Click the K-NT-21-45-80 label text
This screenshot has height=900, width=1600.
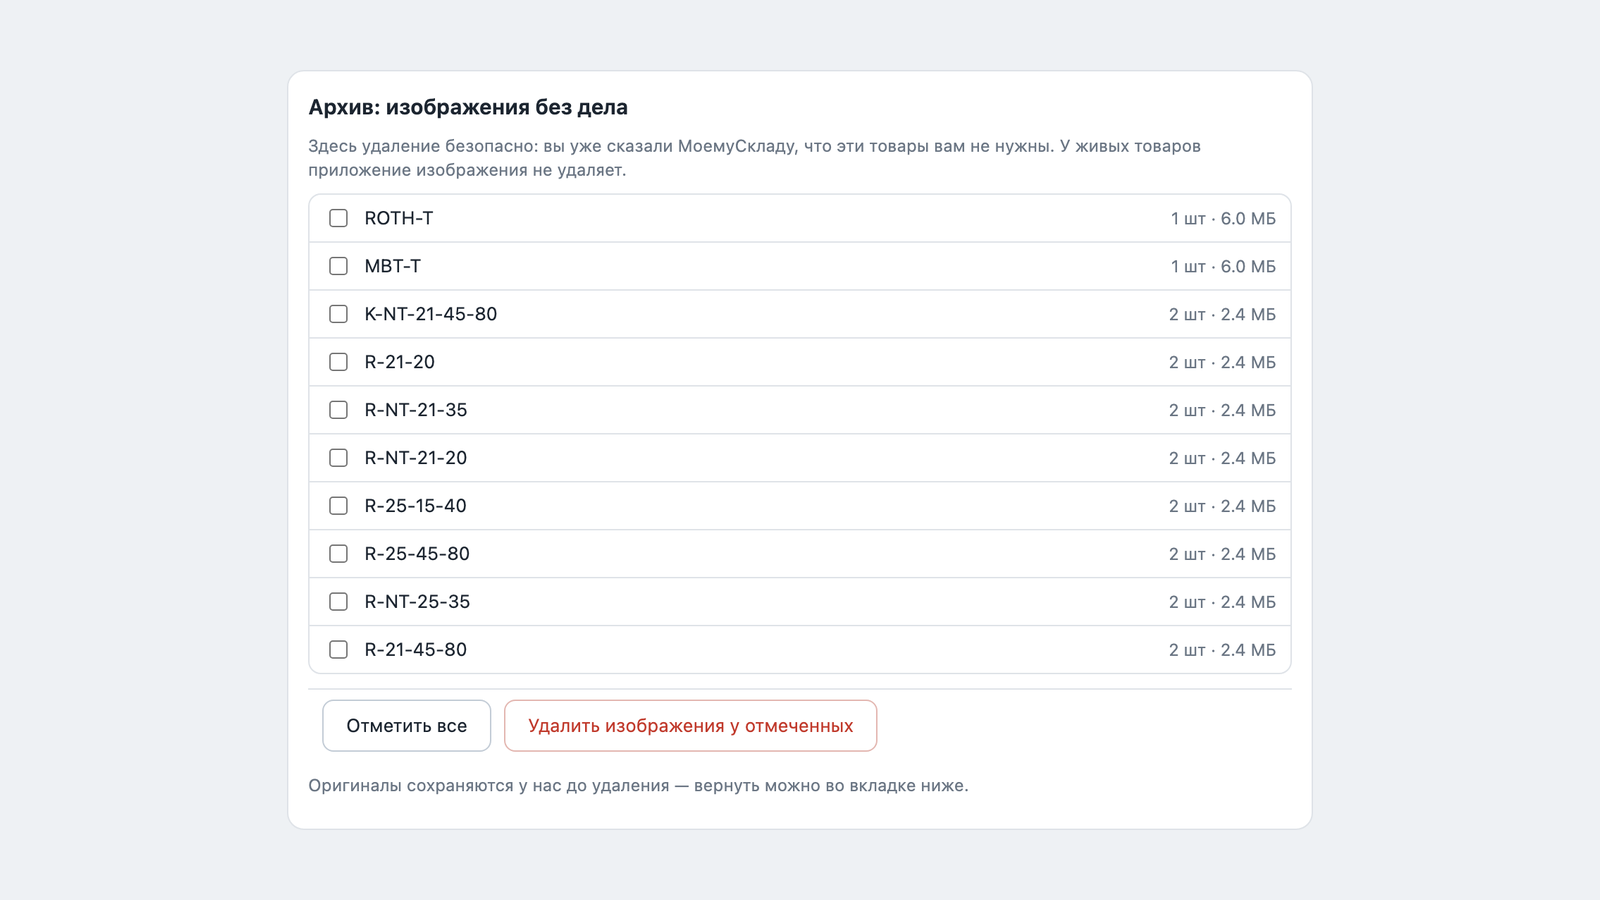point(431,314)
